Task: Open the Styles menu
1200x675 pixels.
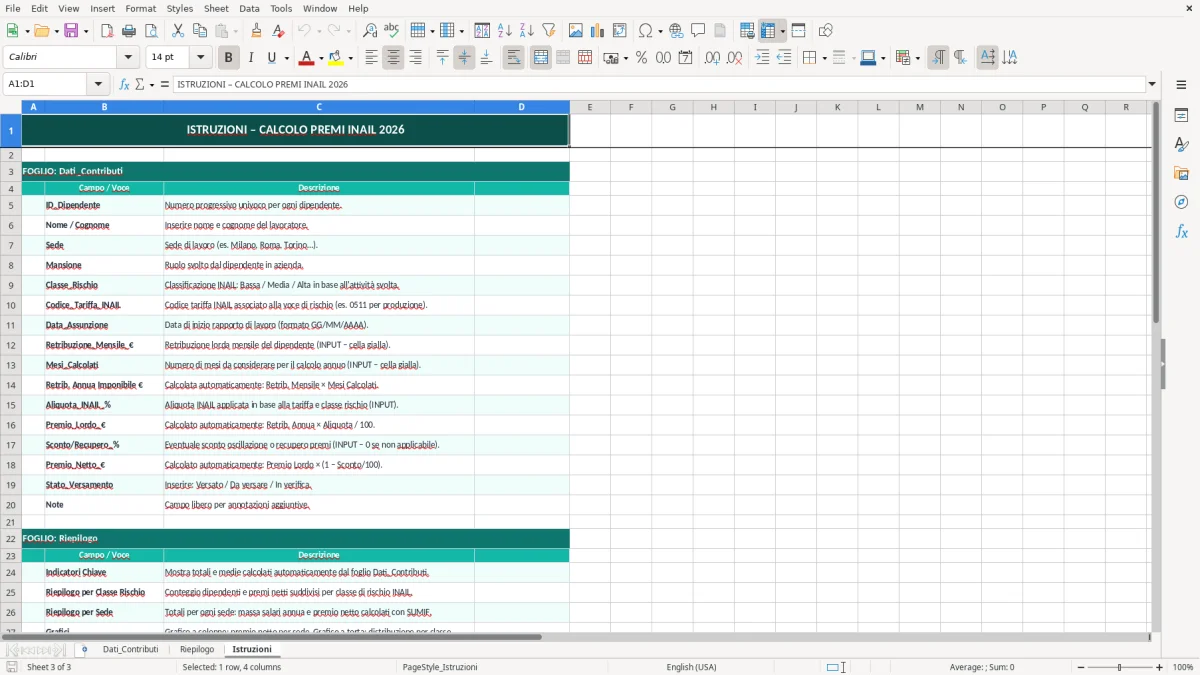Action: (180, 8)
